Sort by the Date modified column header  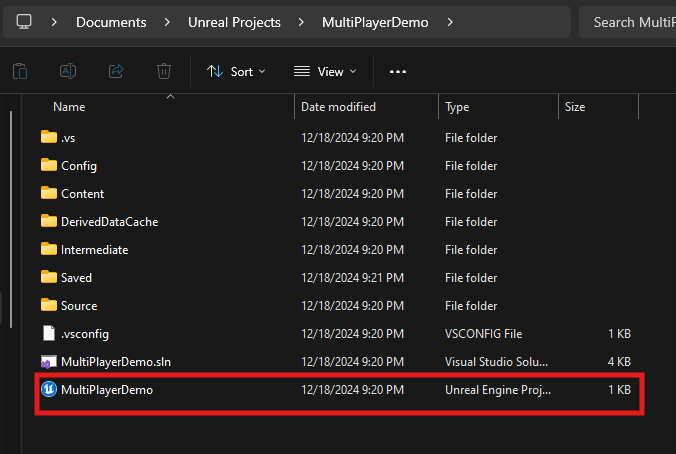338,107
